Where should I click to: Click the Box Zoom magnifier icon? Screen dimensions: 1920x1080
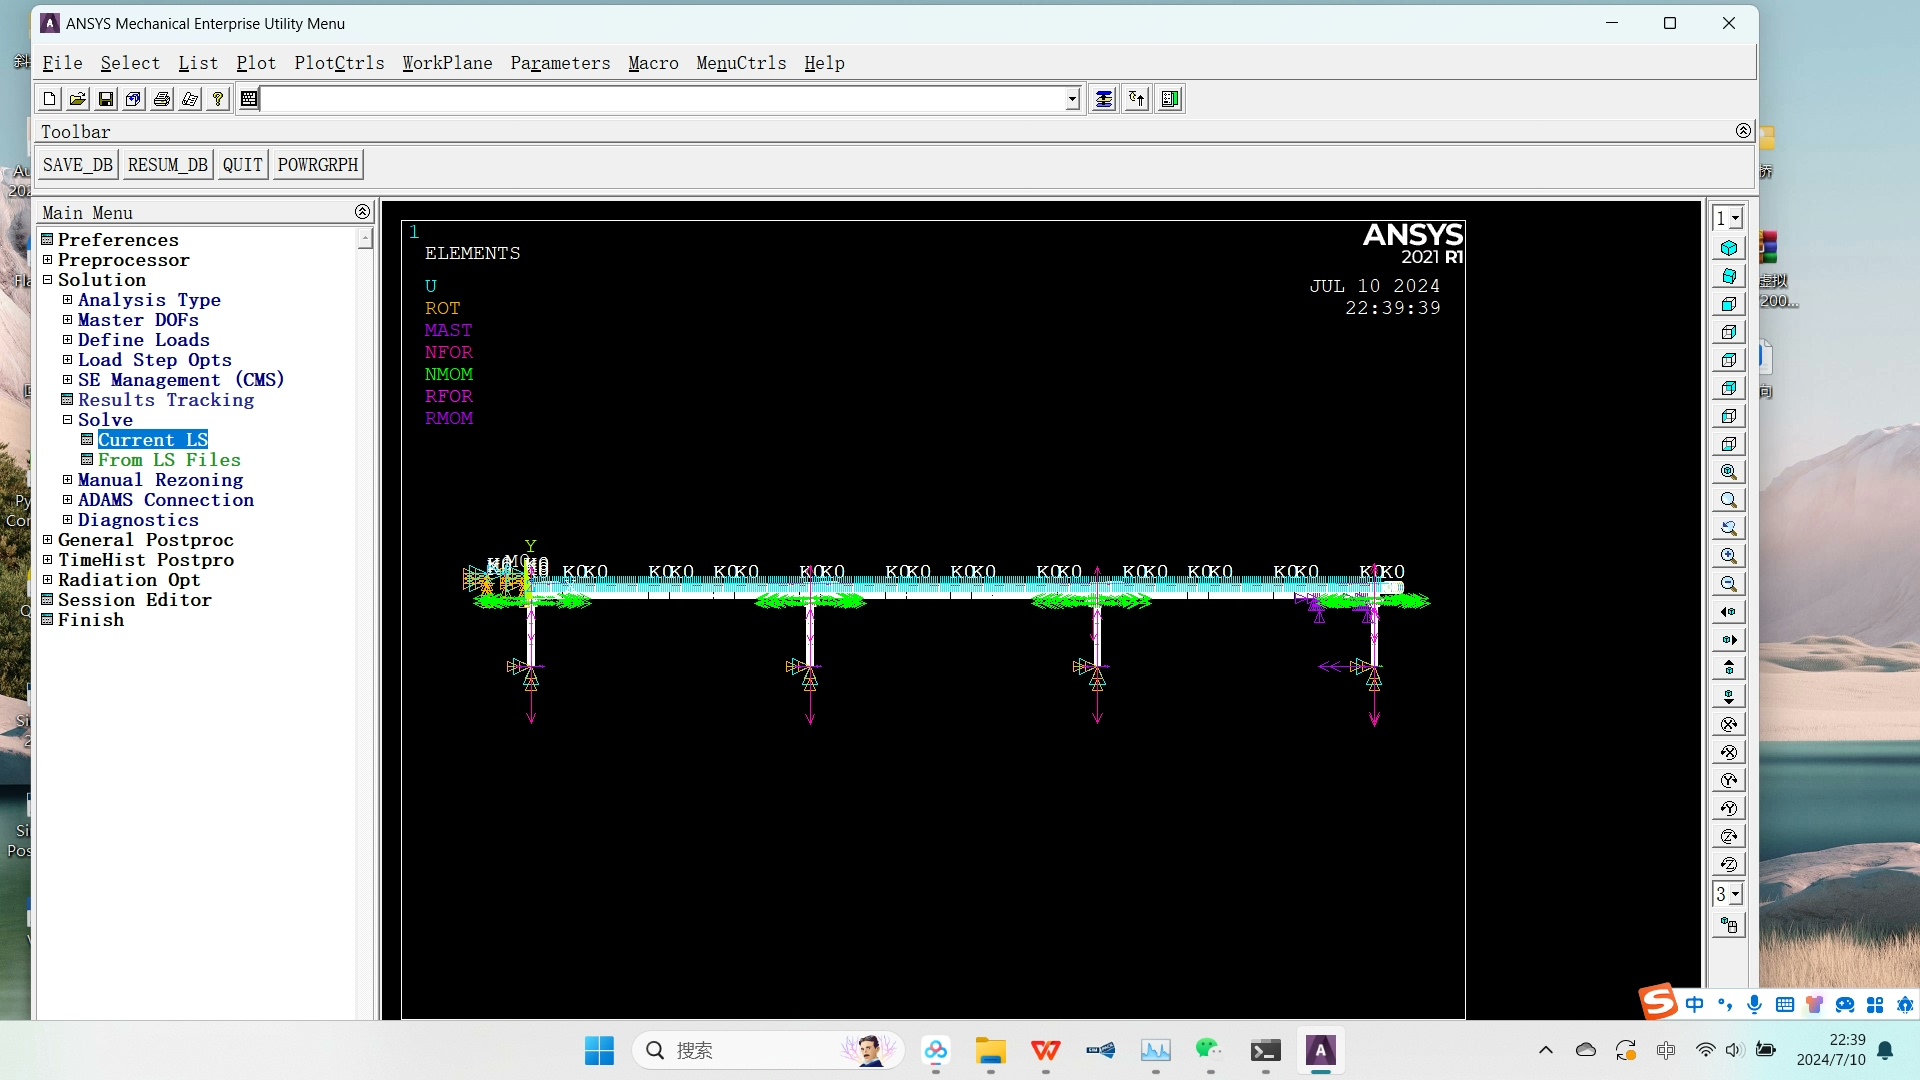click(1729, 500)
